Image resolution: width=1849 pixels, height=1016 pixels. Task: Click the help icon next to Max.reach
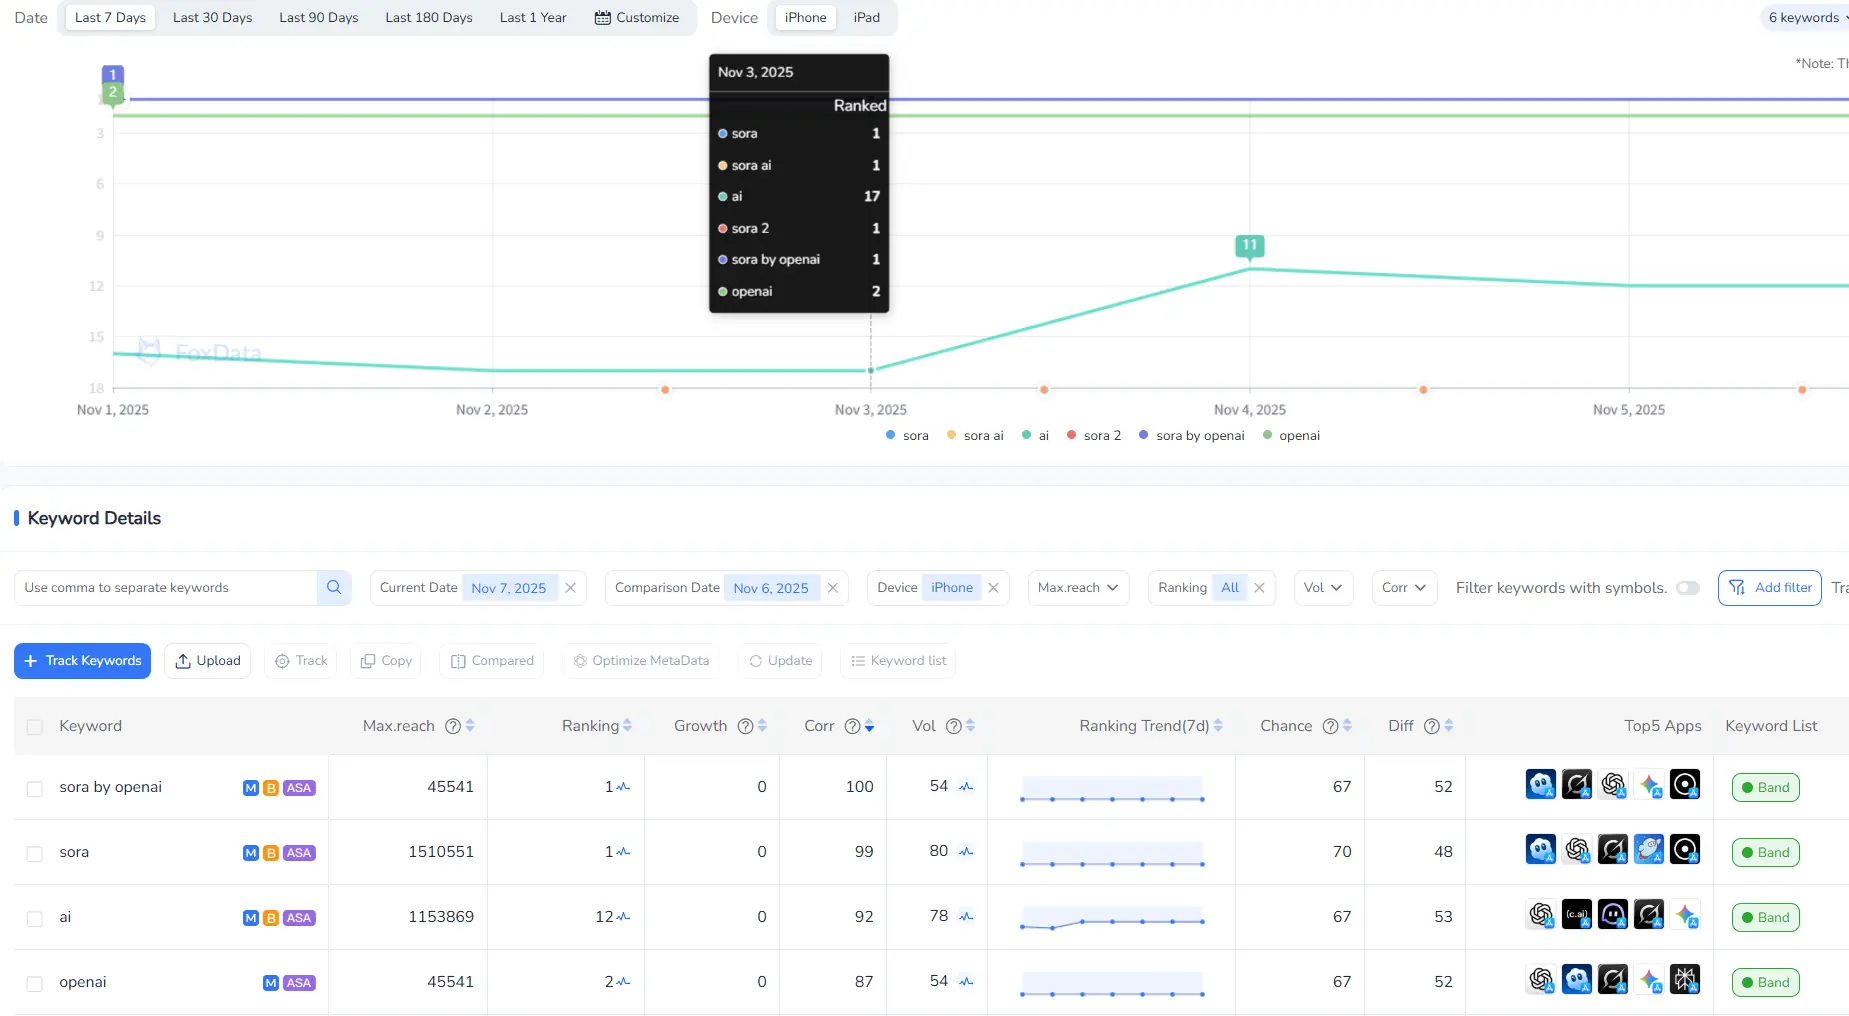click(x=452, y=726)
